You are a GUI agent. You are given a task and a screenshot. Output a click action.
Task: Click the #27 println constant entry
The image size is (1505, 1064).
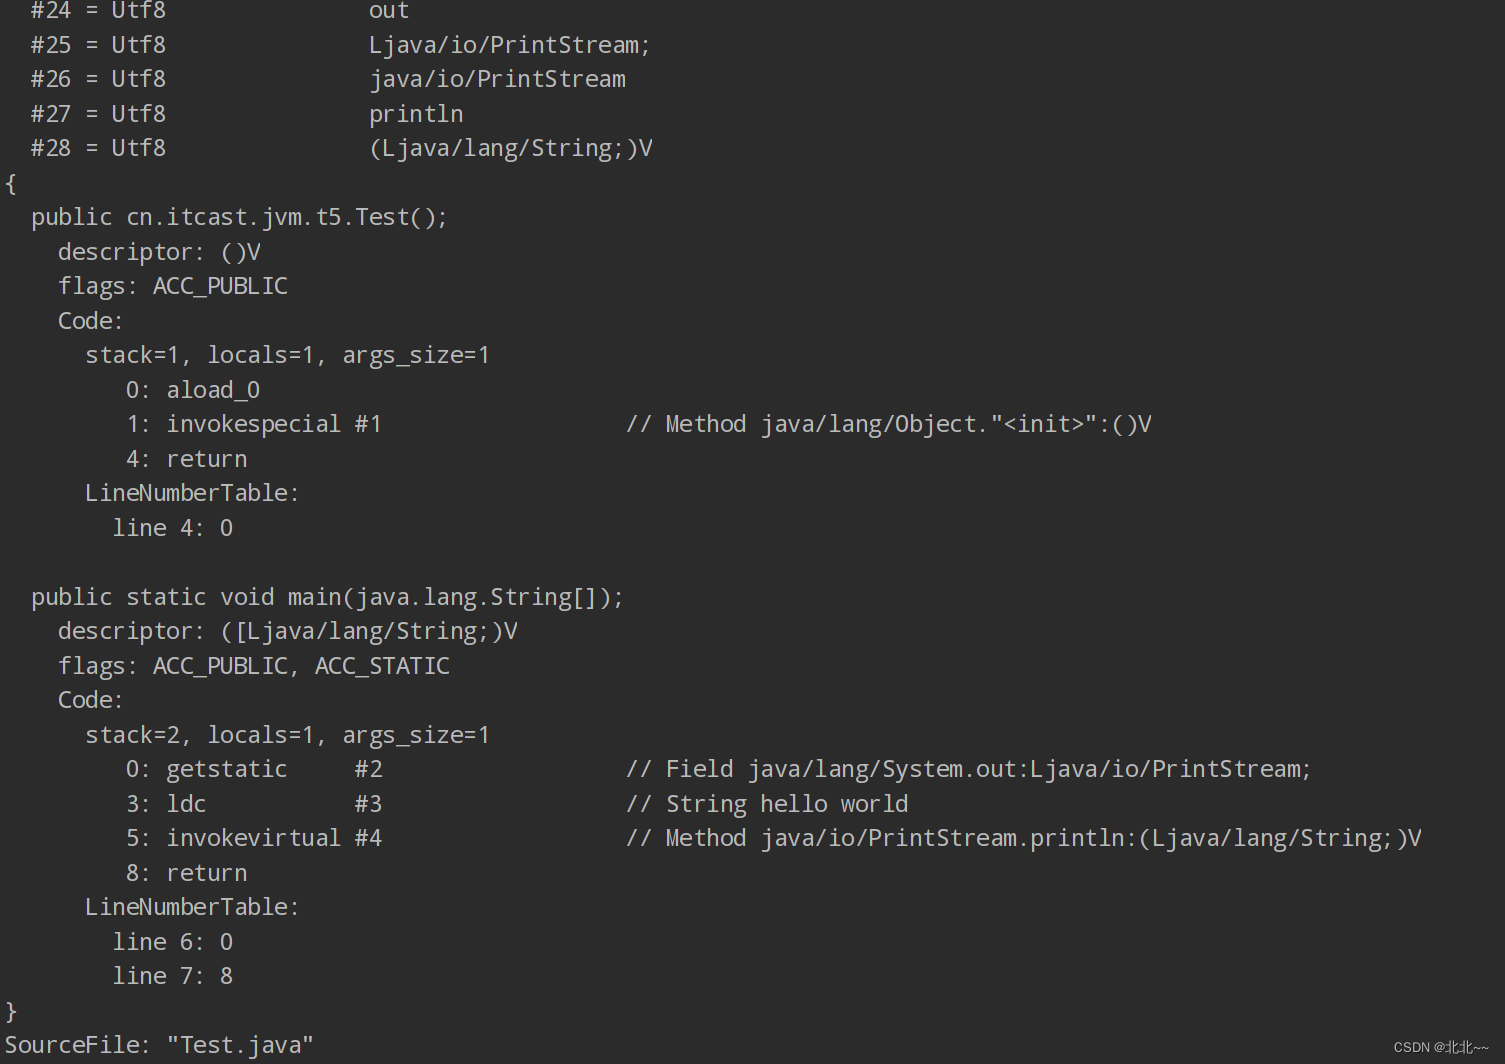click(246, 114)
